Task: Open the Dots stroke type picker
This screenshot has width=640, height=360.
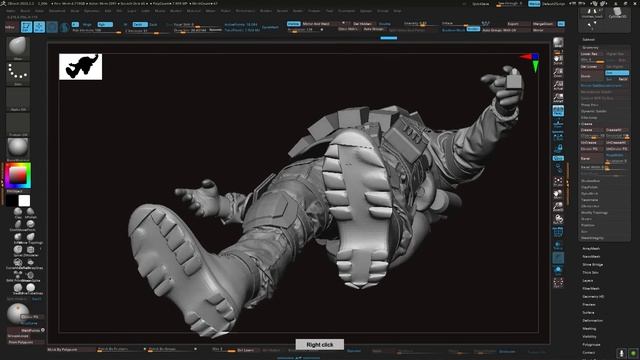Action: click(x=18, y=73)
